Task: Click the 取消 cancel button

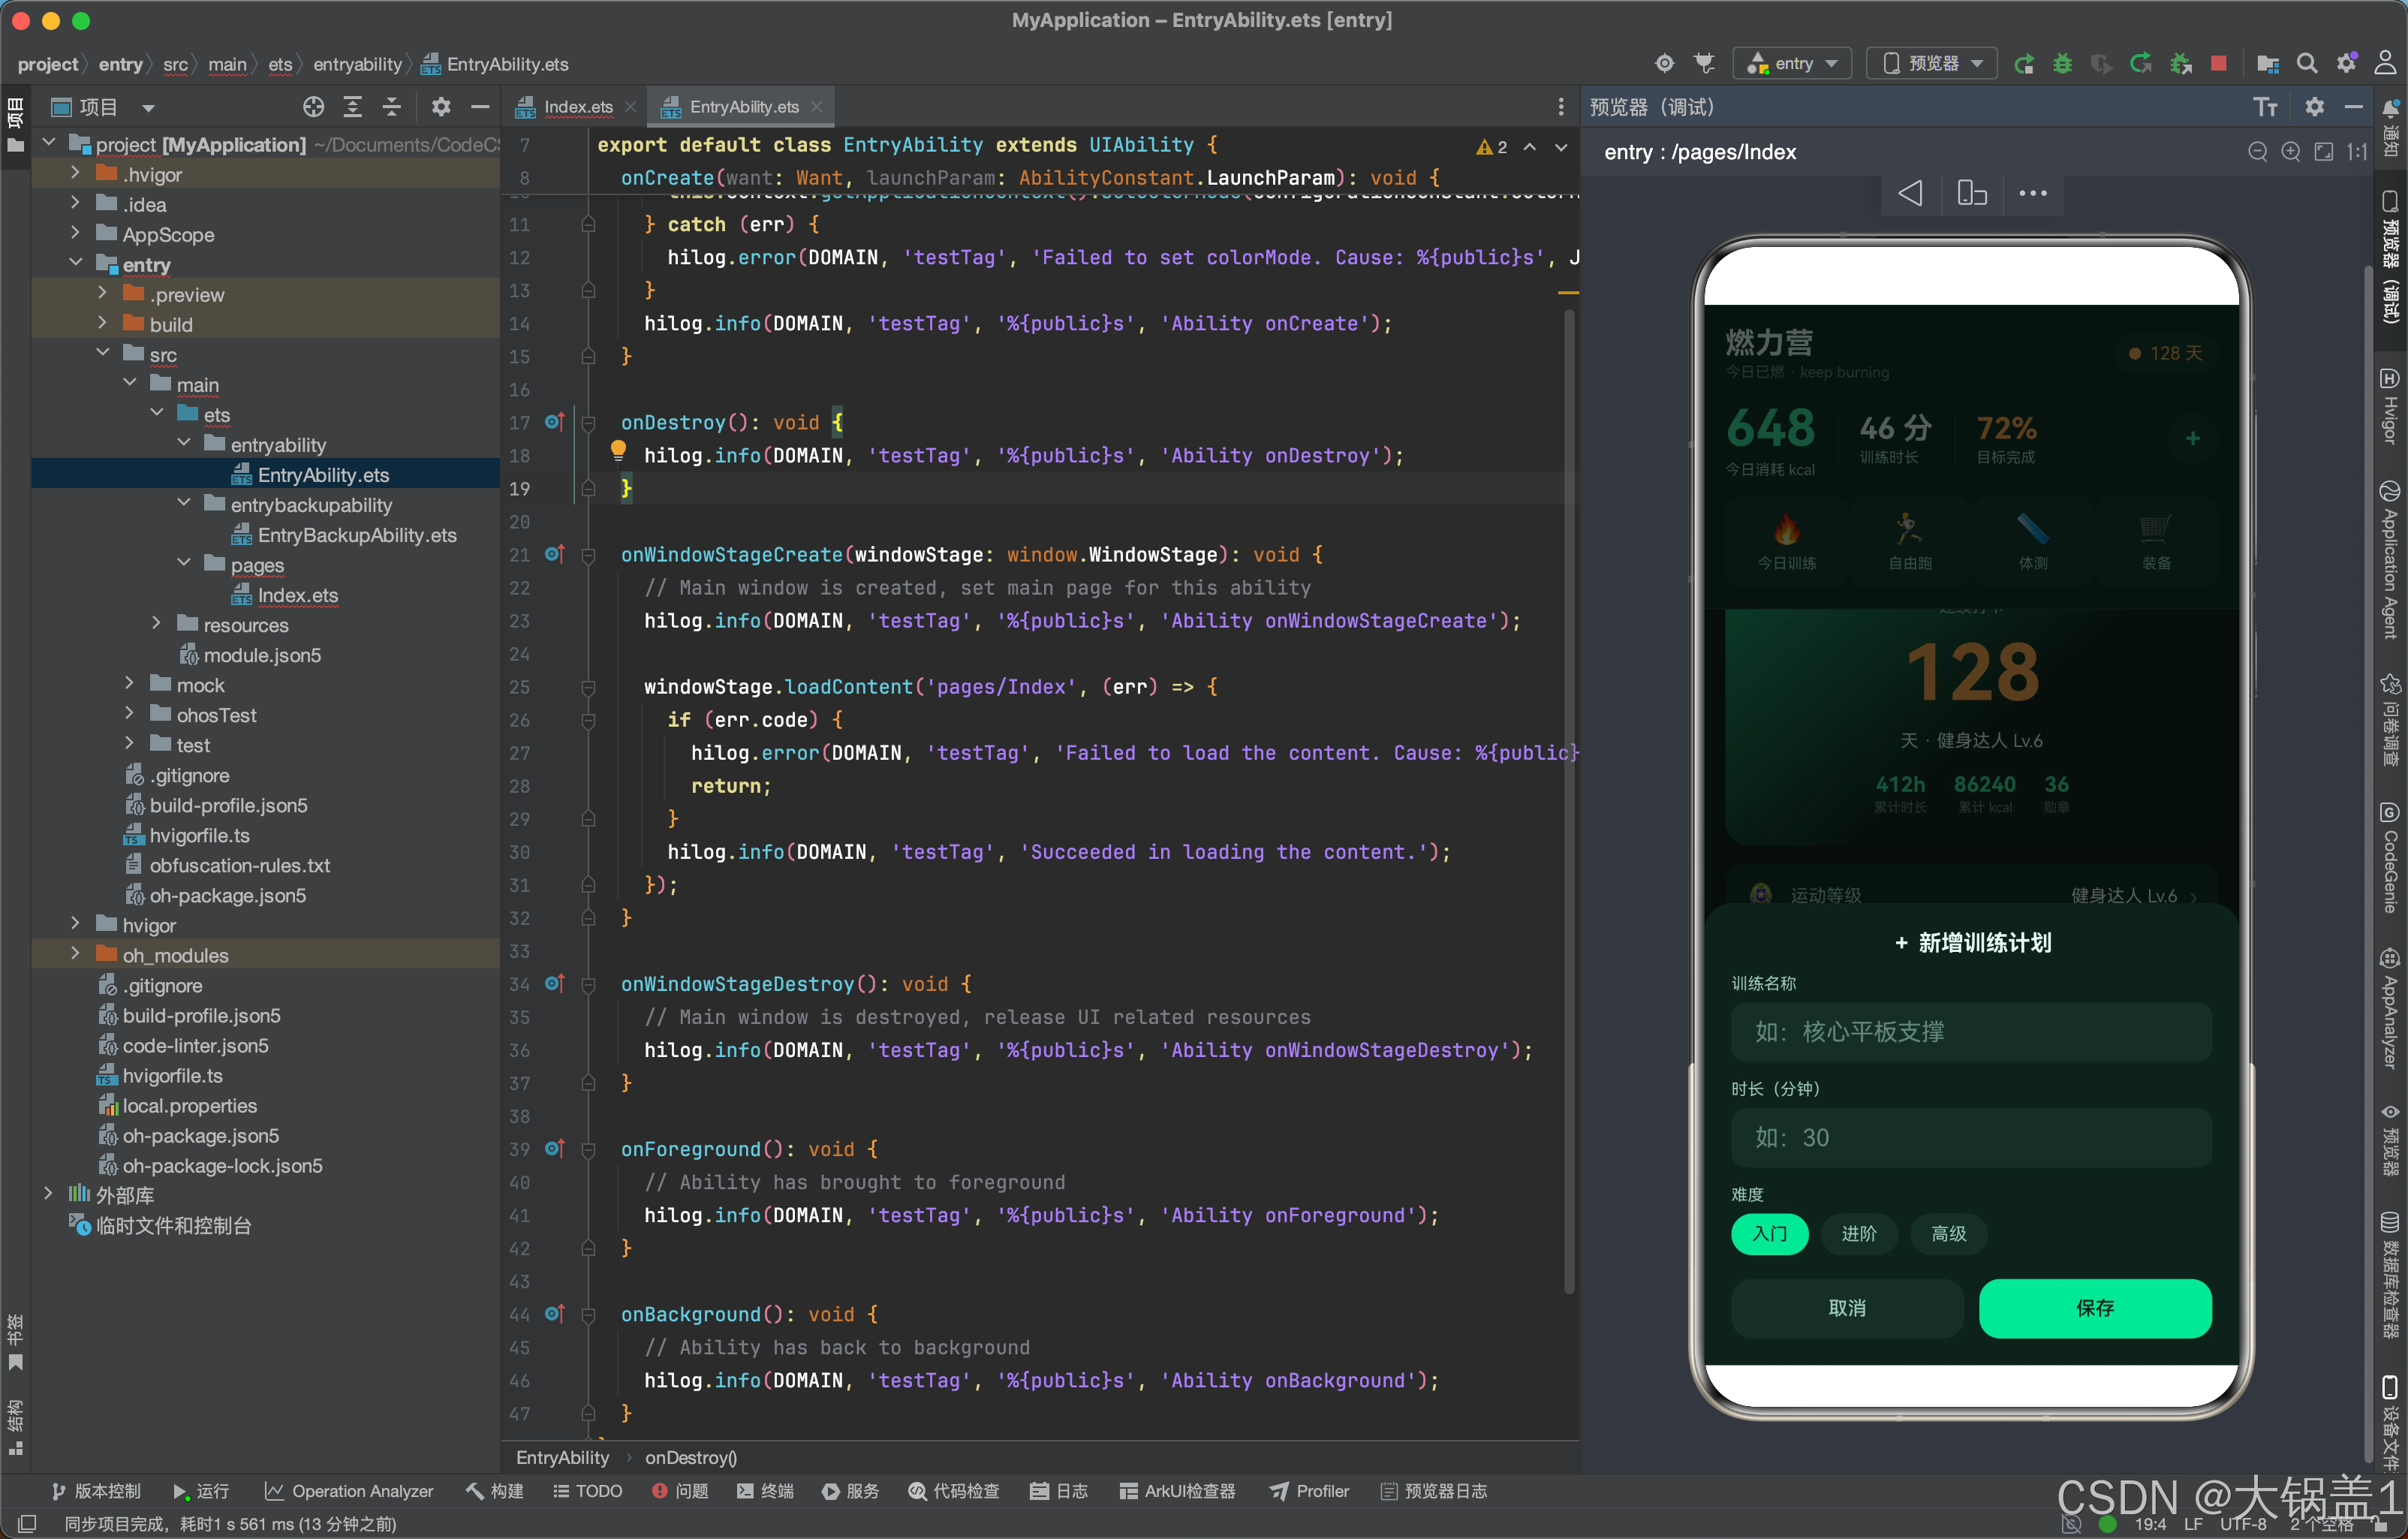Action: (x=1847, y=1308)
